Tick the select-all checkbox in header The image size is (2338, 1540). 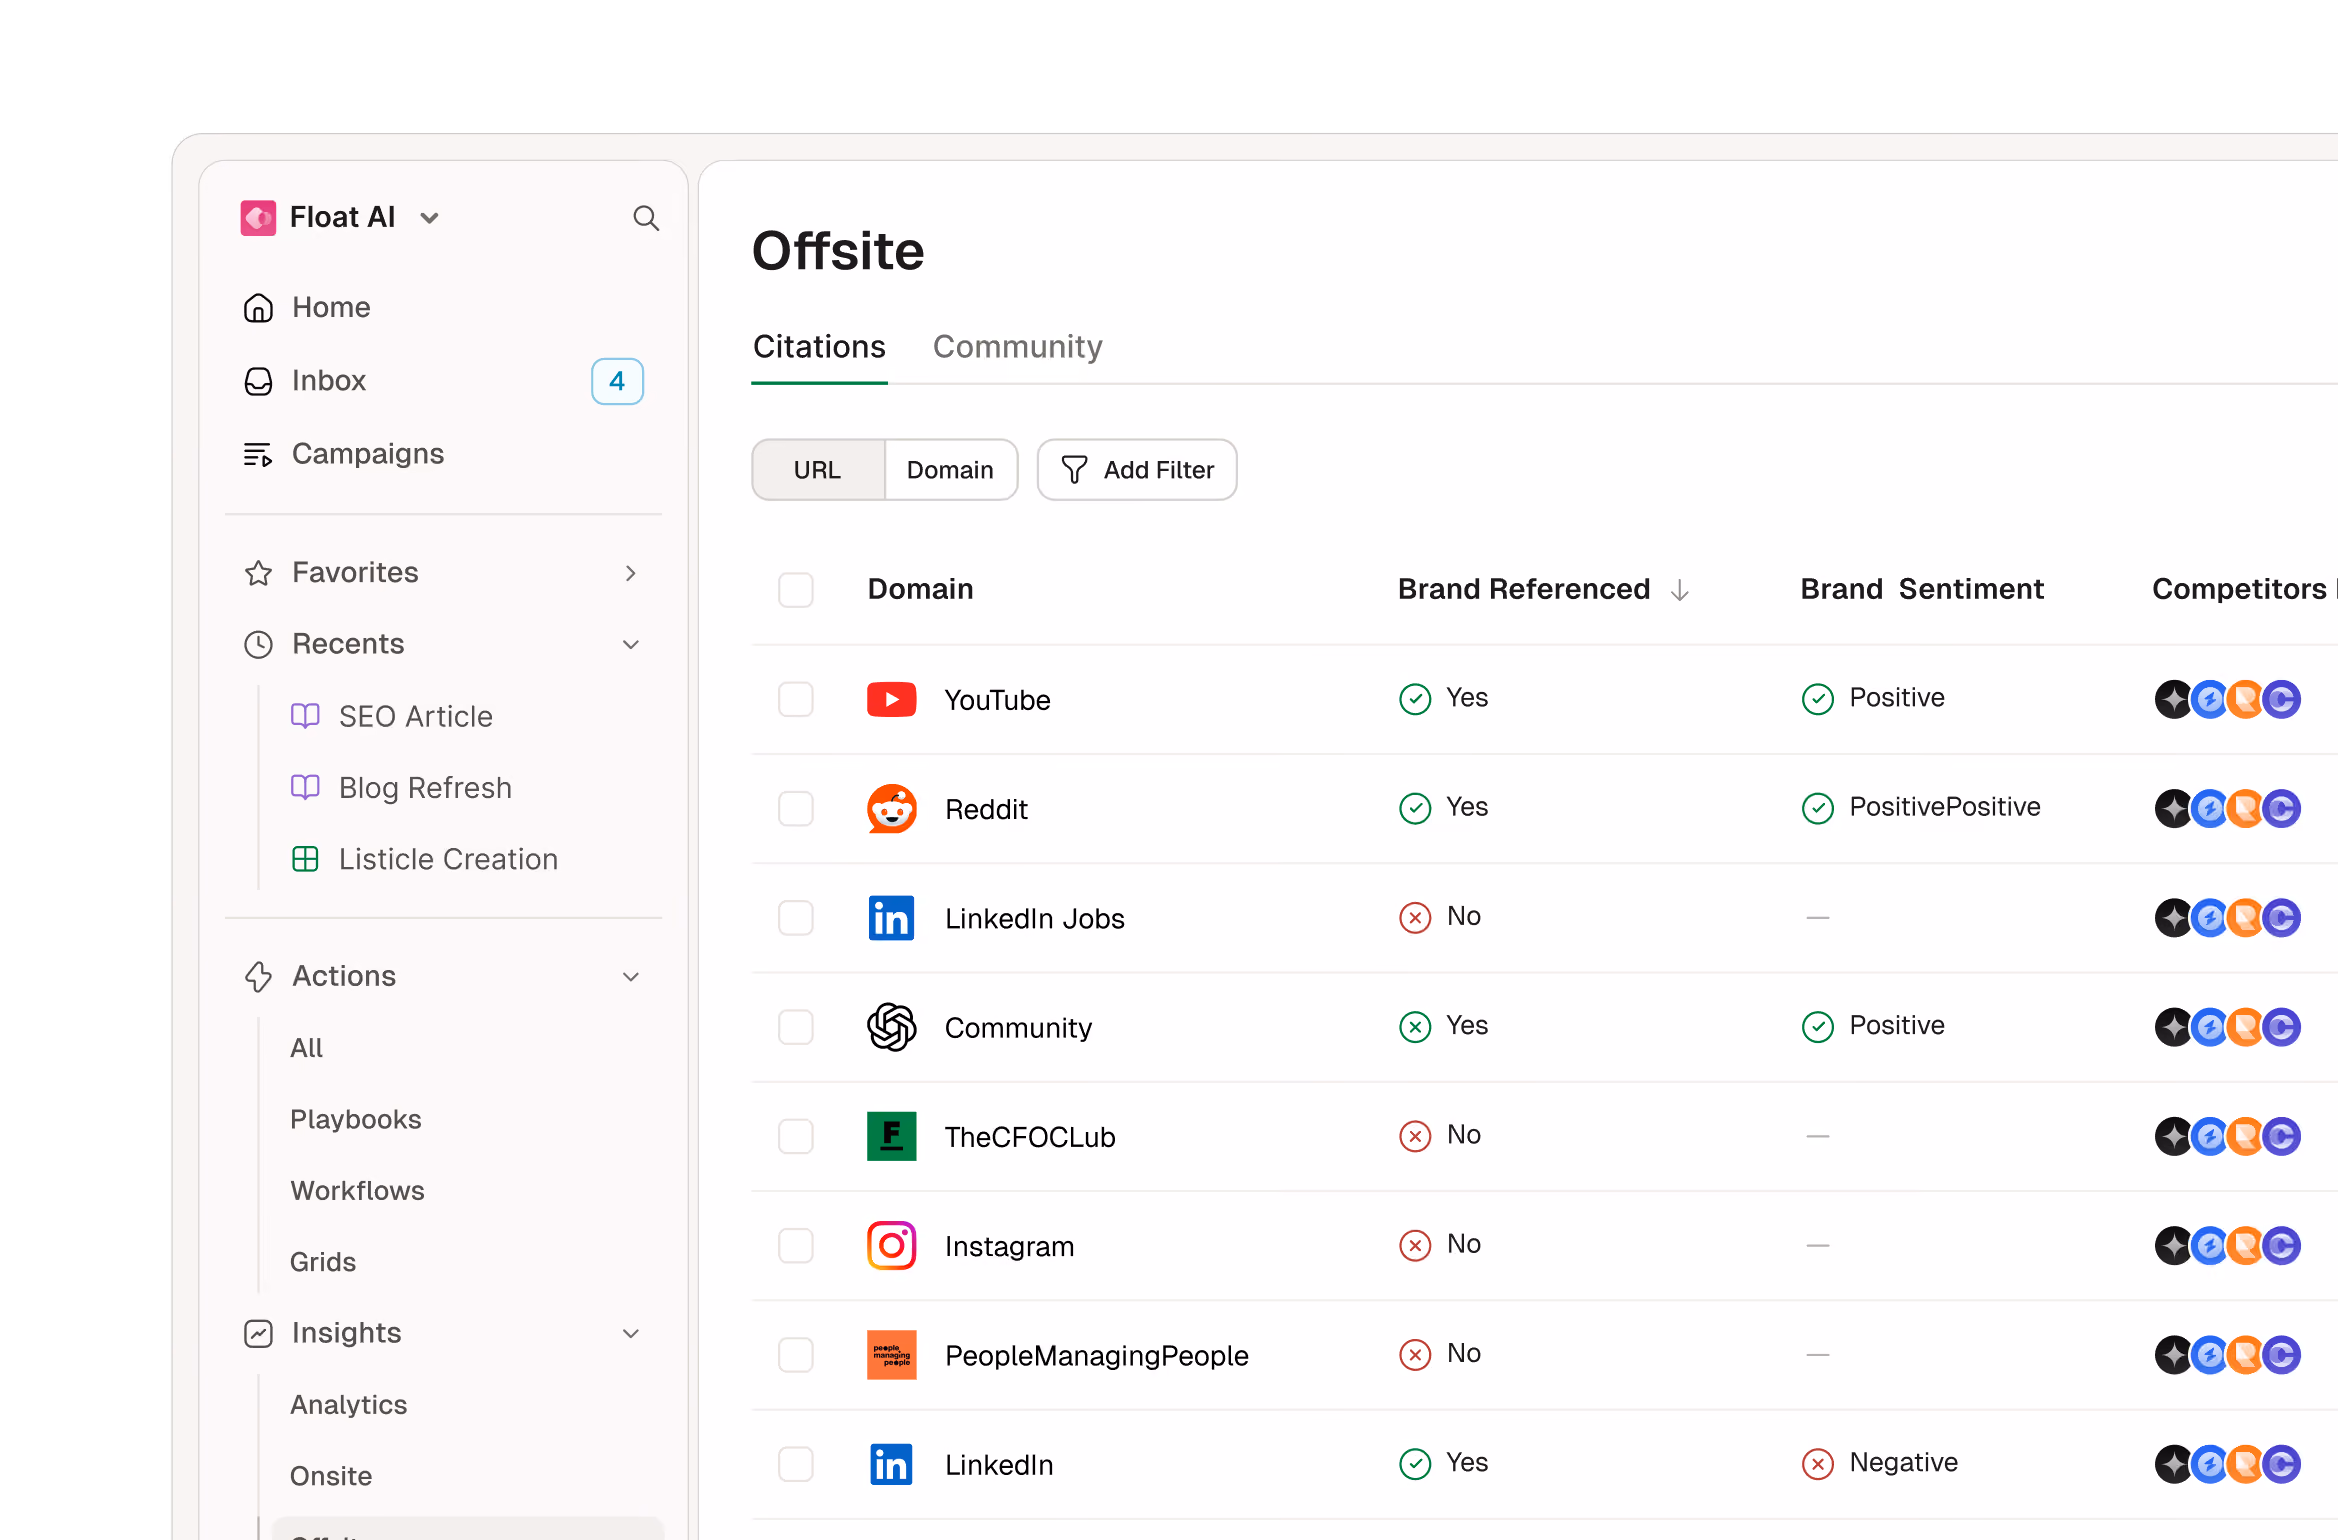pyautogui.click(x=796, y=590)
